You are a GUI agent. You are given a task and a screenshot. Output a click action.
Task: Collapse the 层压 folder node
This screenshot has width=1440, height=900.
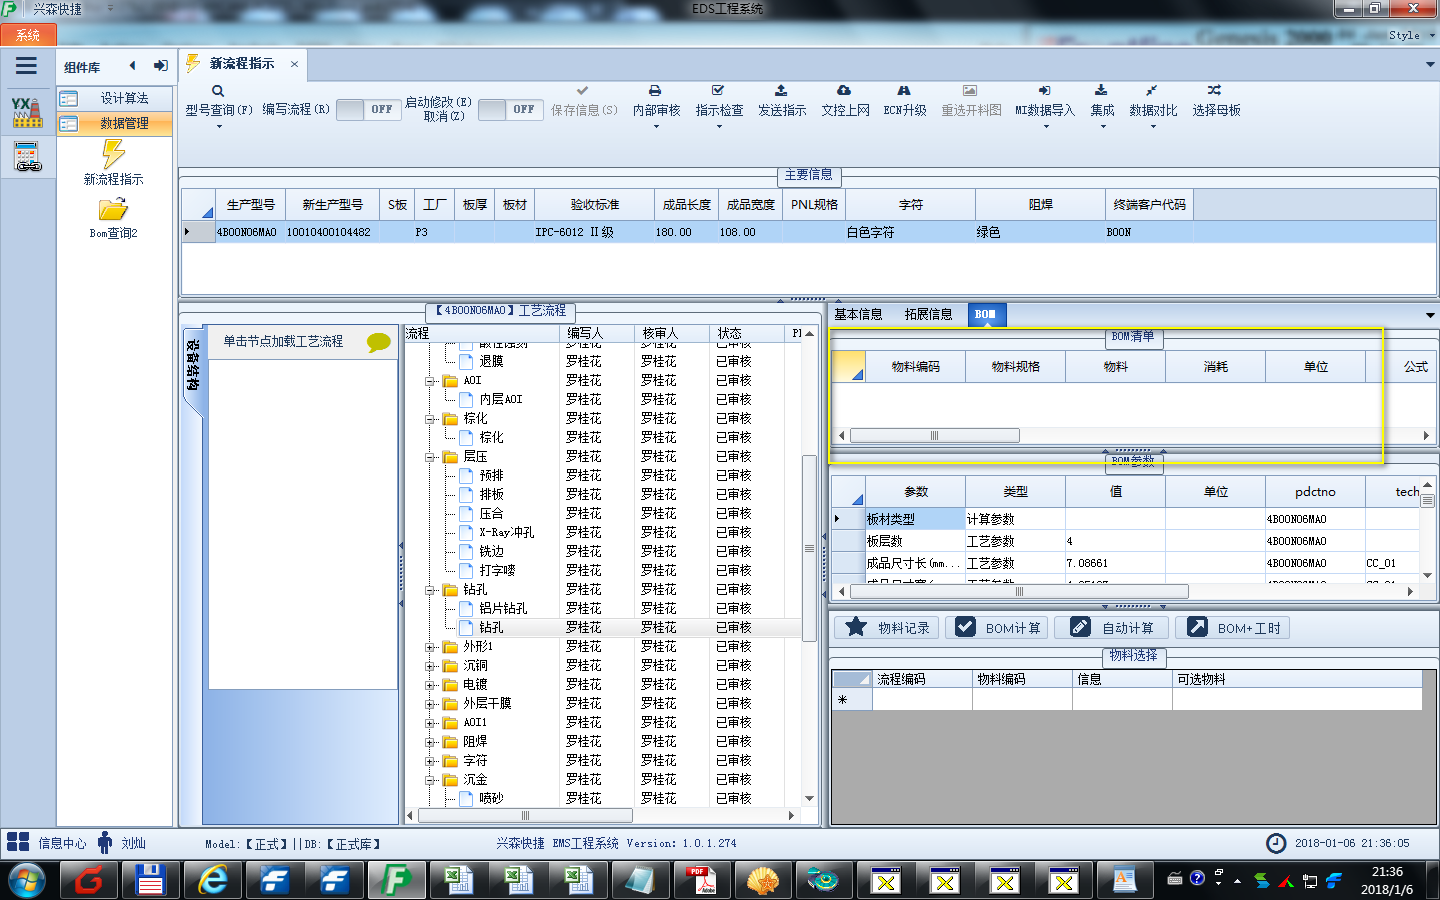(430, 457)
